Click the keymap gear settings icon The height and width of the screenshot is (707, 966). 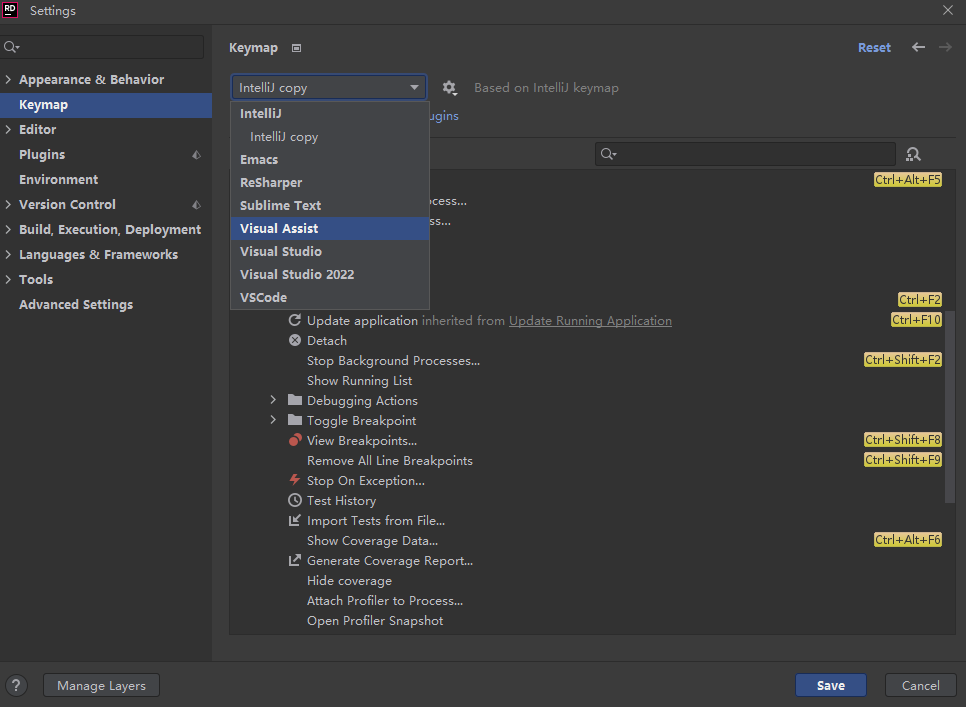[x=450, y=88]
